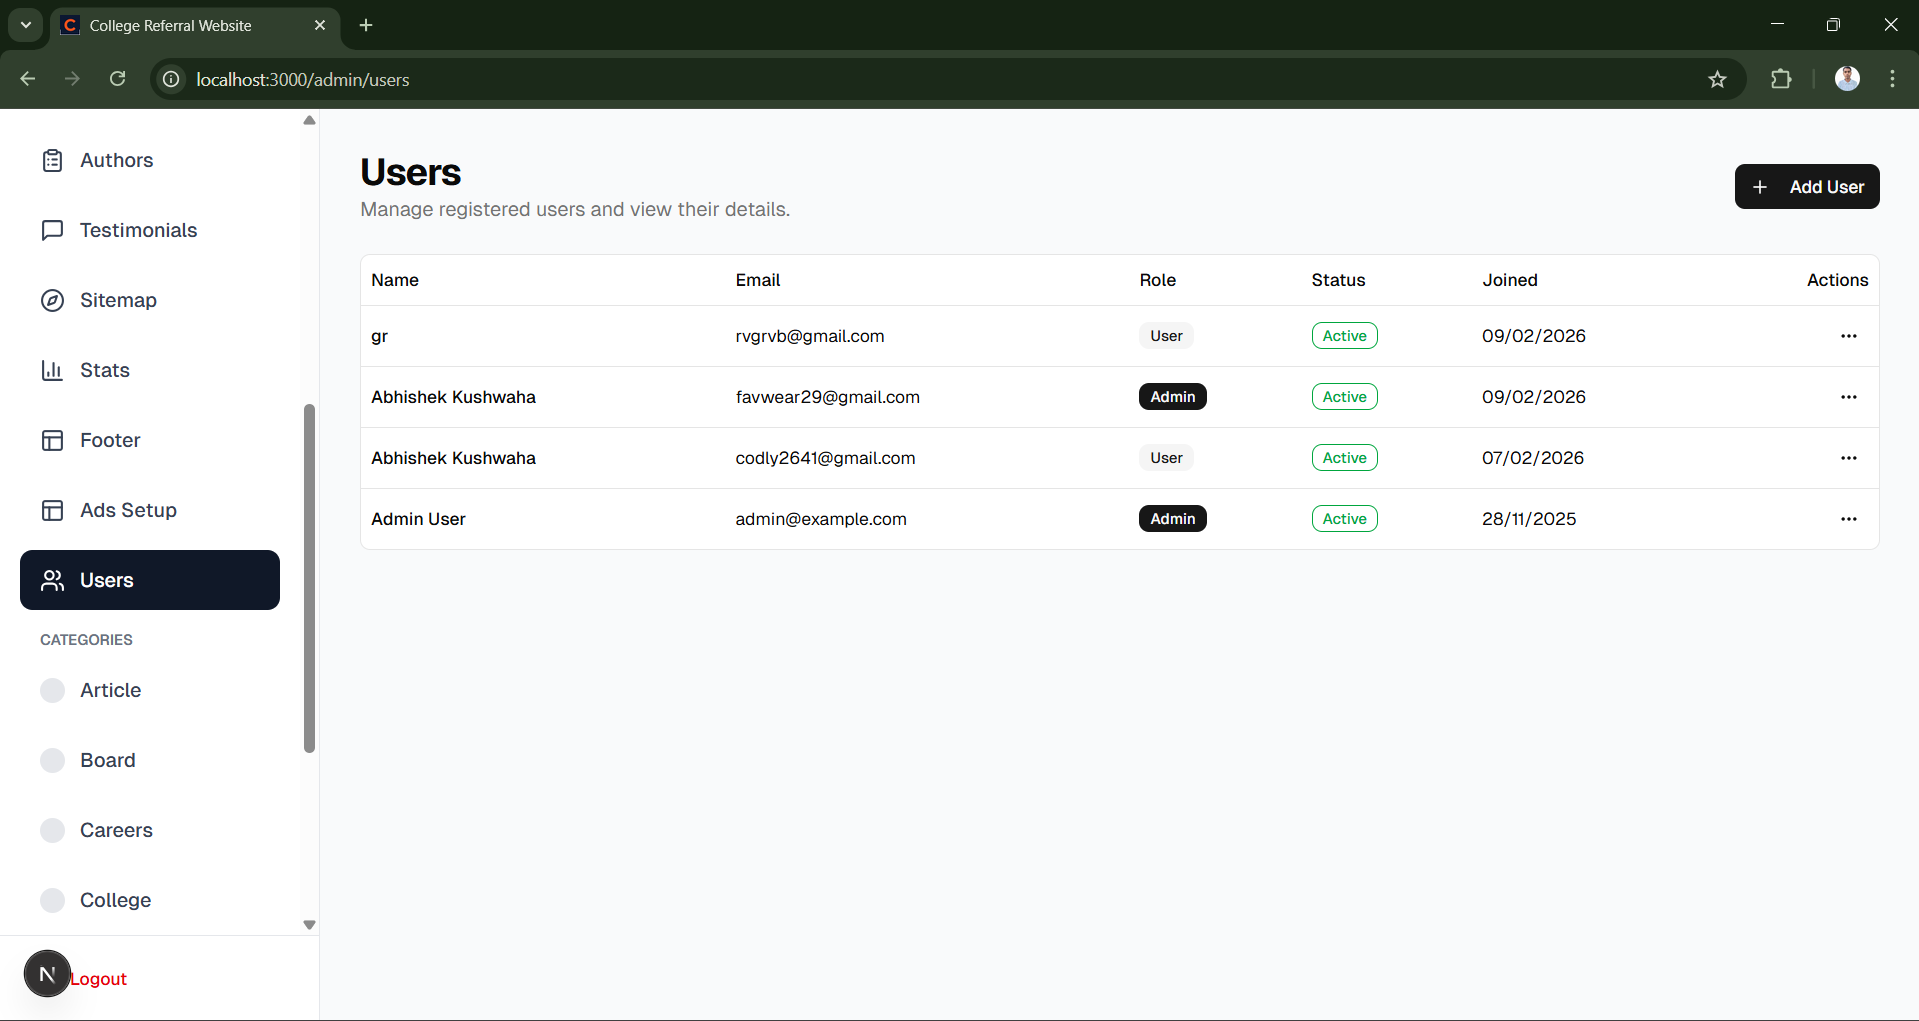Screen dimensions: 1919x1021
Task: Expand actions menu for admin@example.com
Action: pos(1848,519)
